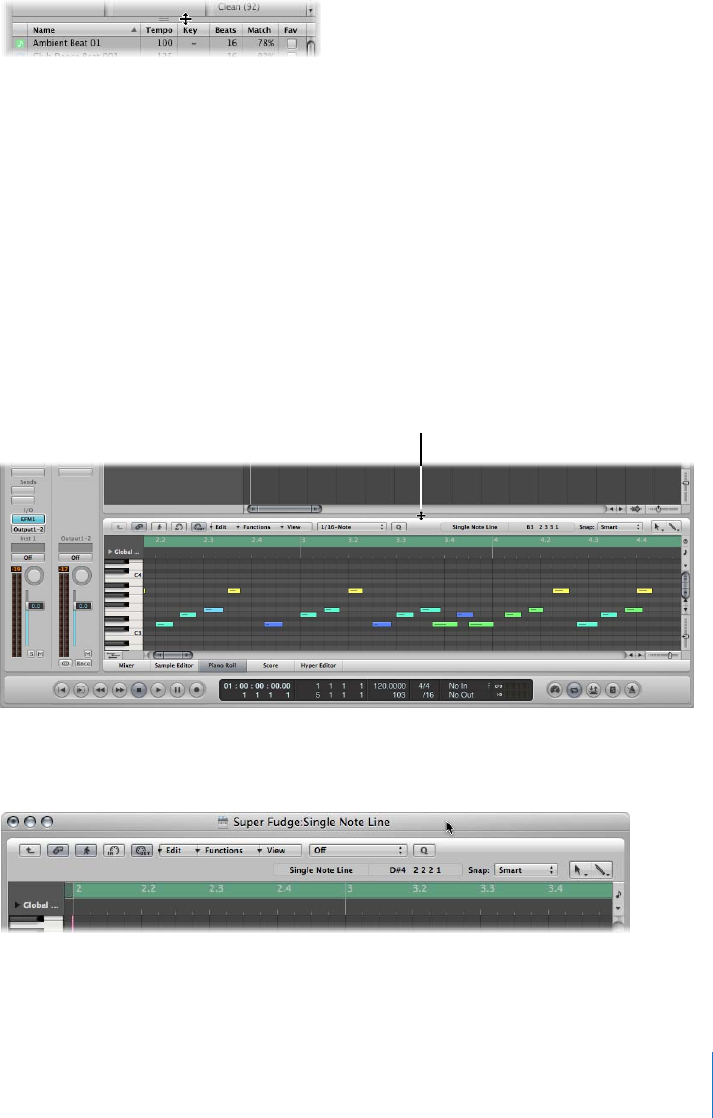Toggle MIDI In button in Super Fudge window
713x1118 pixels.
tap(114, 850)
